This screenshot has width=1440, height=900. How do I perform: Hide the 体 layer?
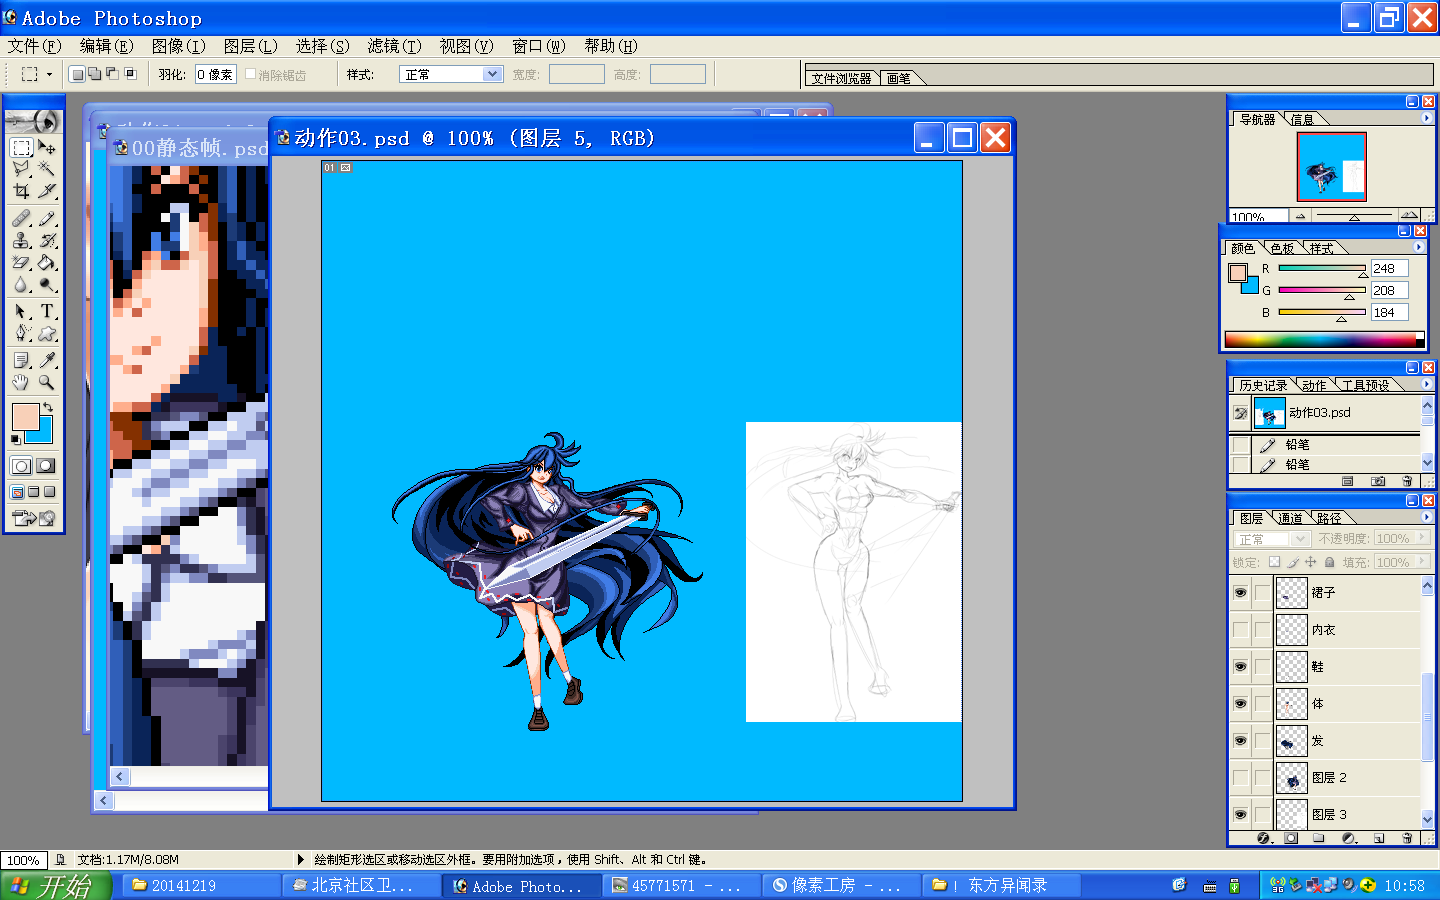click(1240, 704)
